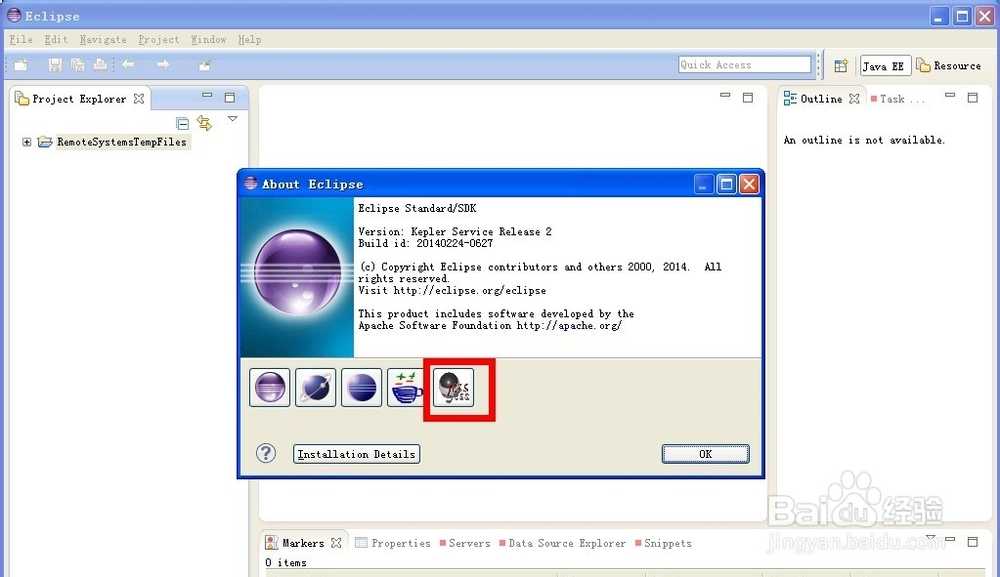Screen dimensions: 1000x577
Task: Click the Save All toolbar icon
Action: click(78, 64)
